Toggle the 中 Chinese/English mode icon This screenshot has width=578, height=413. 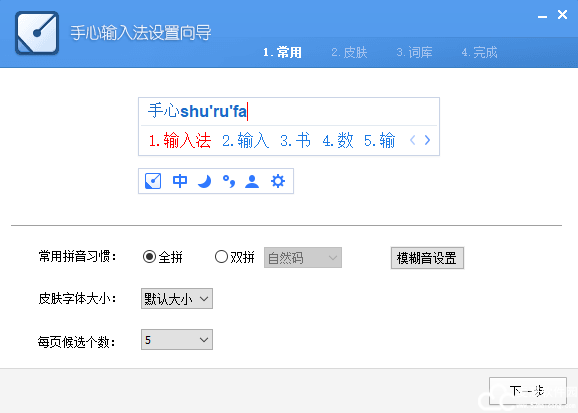[180, 181]
